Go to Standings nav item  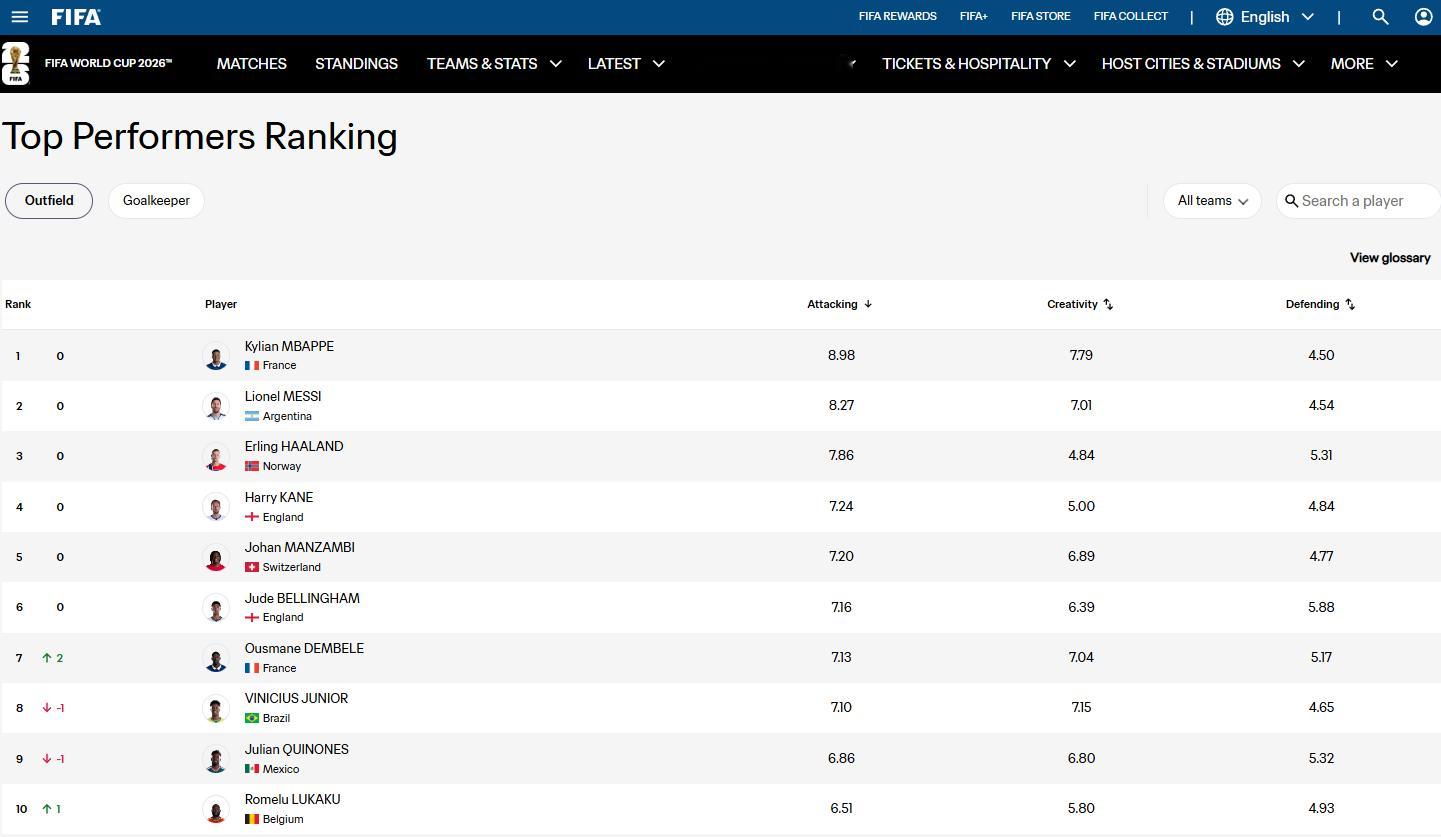(x=356, y=64)
